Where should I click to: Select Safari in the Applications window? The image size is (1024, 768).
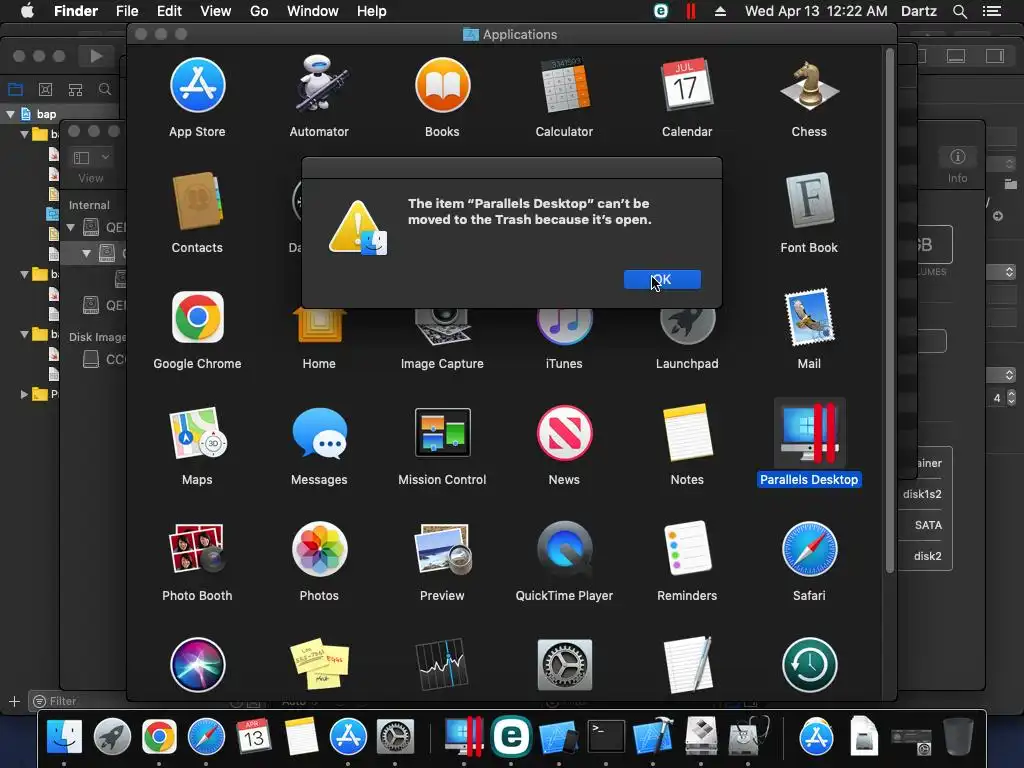[809, 549]
